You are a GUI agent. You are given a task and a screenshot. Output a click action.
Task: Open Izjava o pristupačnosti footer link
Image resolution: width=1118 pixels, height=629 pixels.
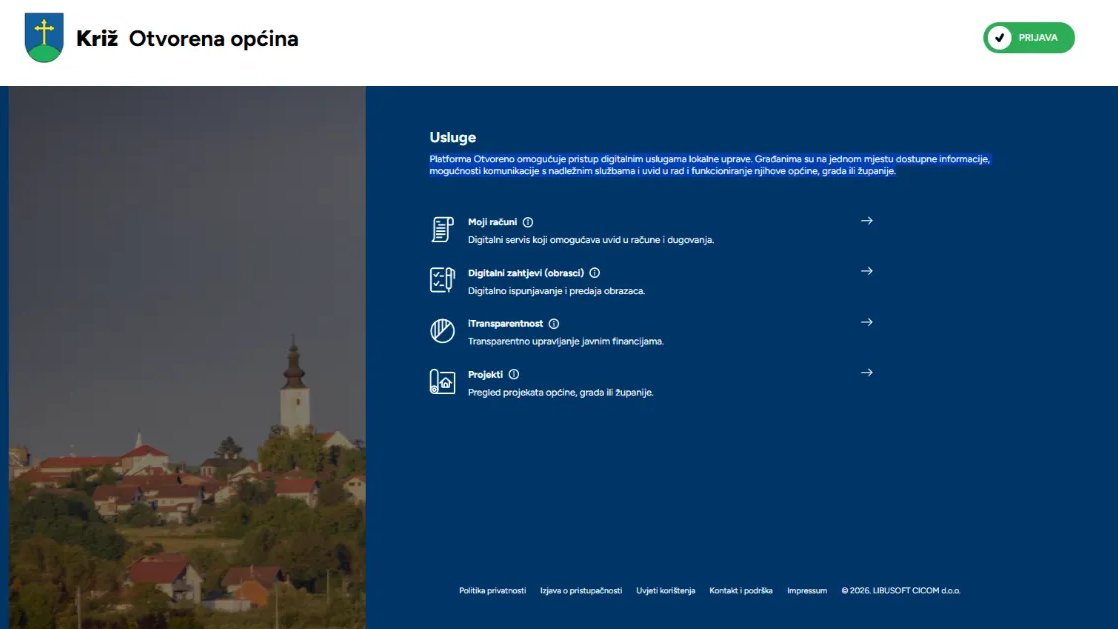pos(581,591)
